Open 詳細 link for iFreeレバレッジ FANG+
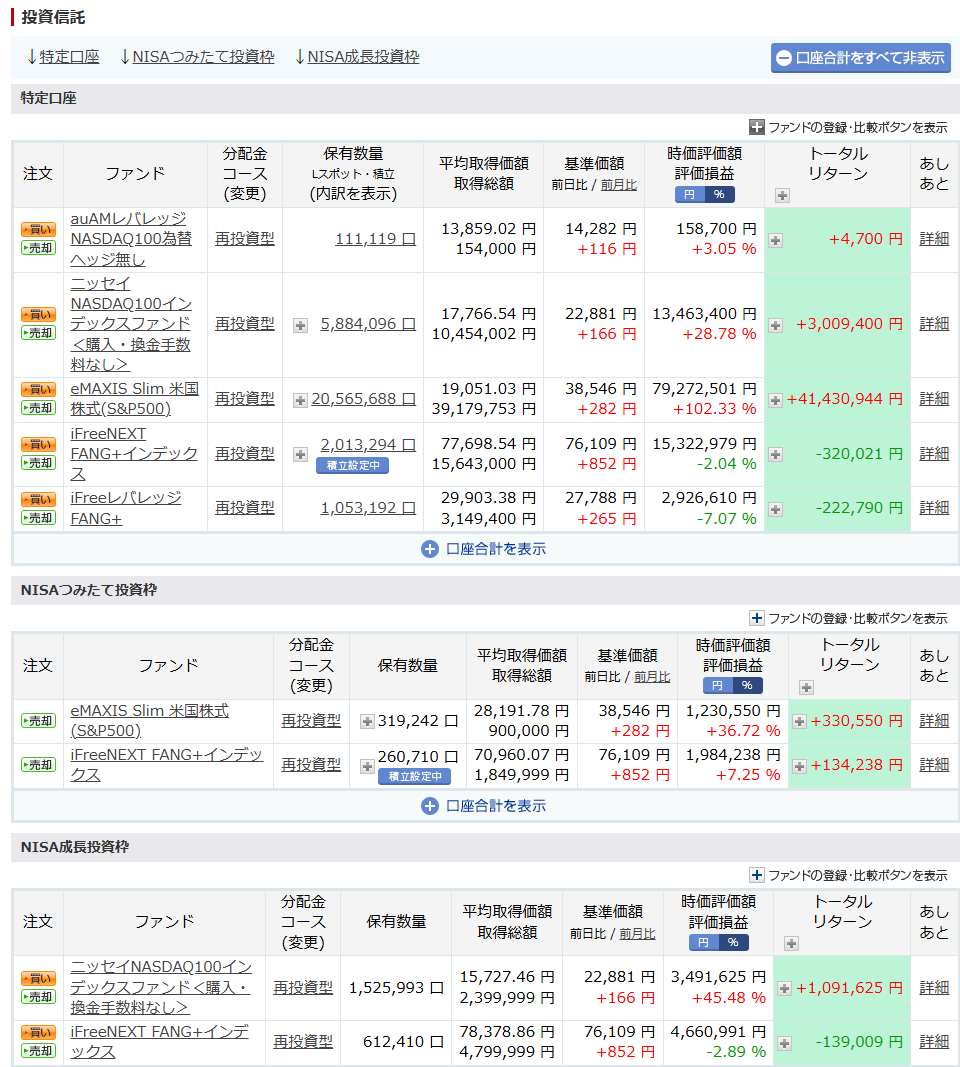This screenshot has width=960, height=1067. 934,508
